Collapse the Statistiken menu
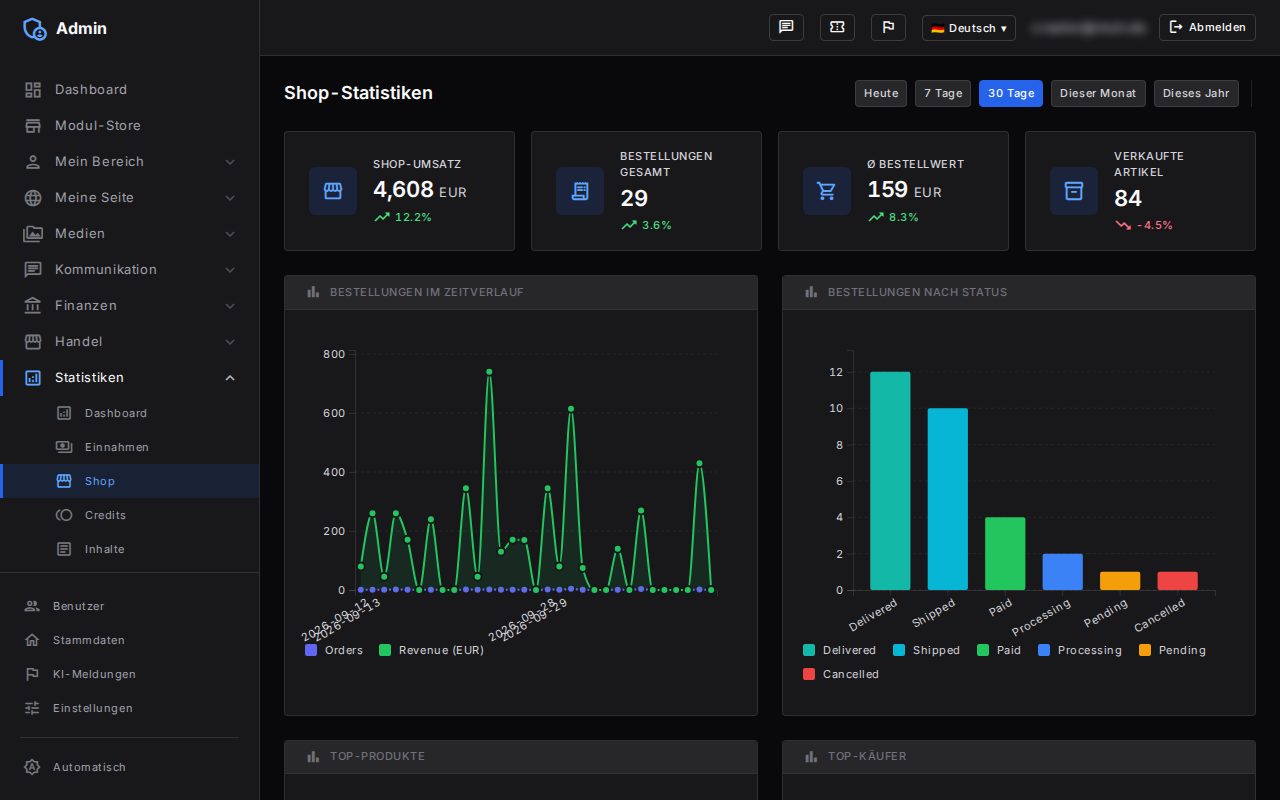Screen dimensions: 1280x800 (x=130, y=377)
